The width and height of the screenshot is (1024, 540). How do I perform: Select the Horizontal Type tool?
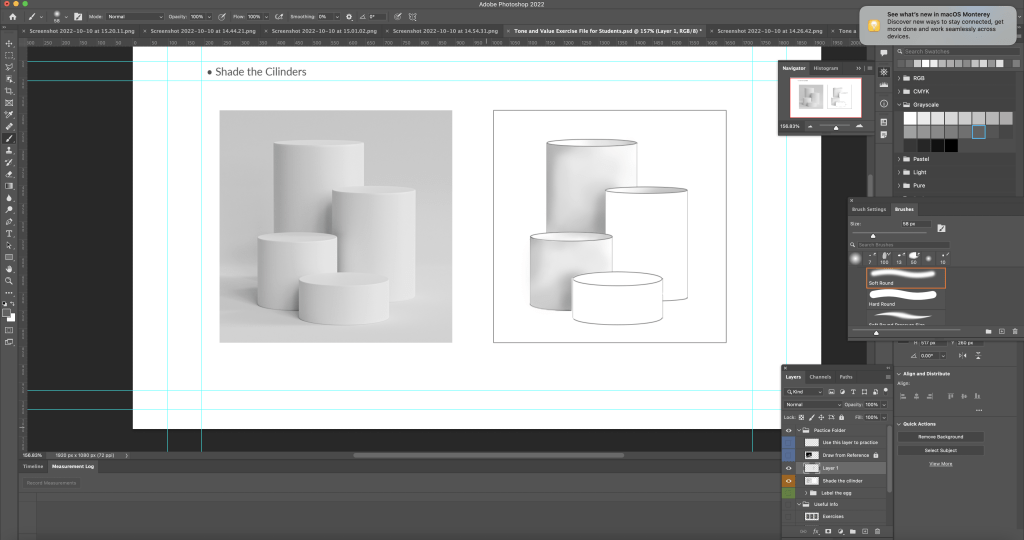(x=9, y=233)
